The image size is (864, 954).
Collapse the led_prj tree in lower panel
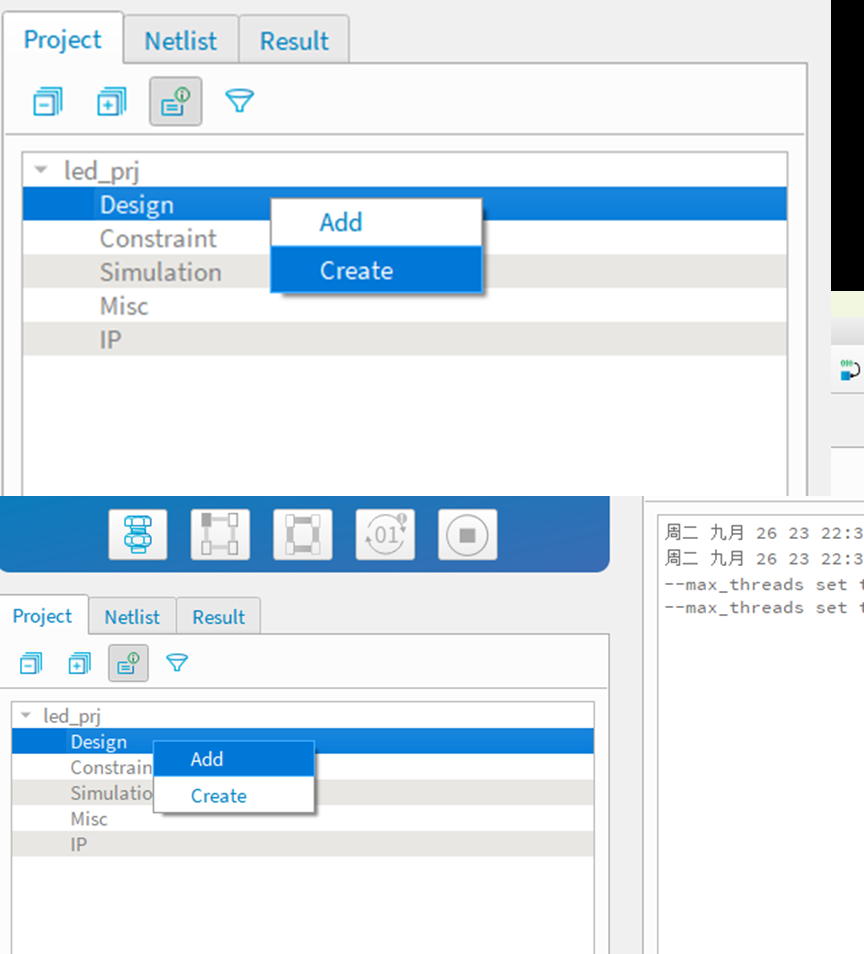(26, 716)
